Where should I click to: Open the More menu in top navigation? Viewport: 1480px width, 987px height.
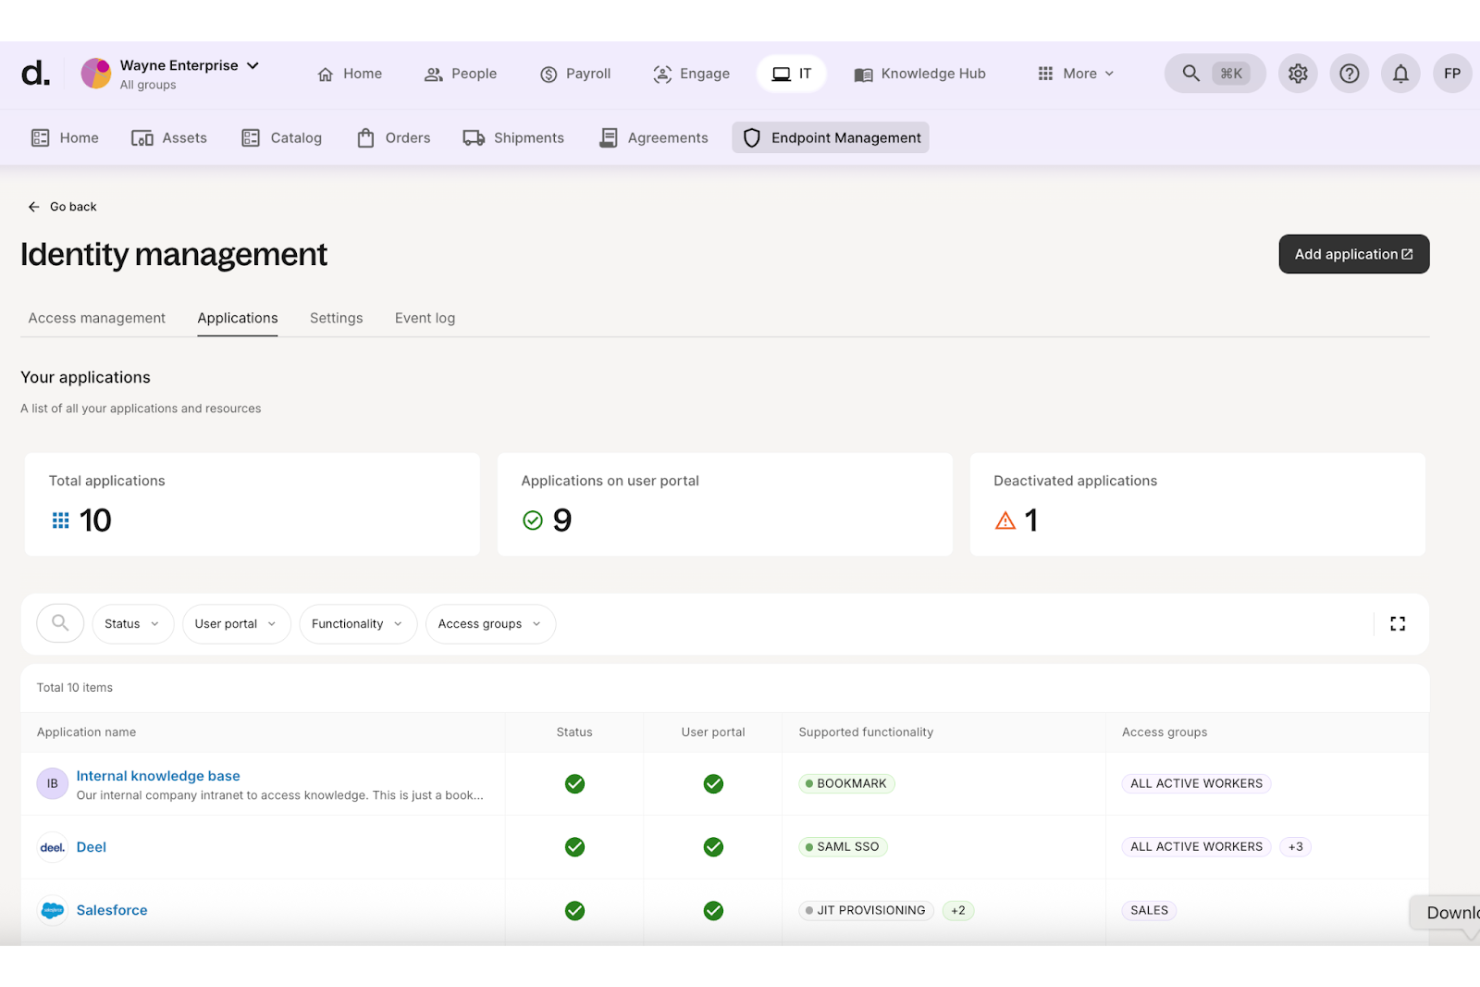pos(1075,73)
